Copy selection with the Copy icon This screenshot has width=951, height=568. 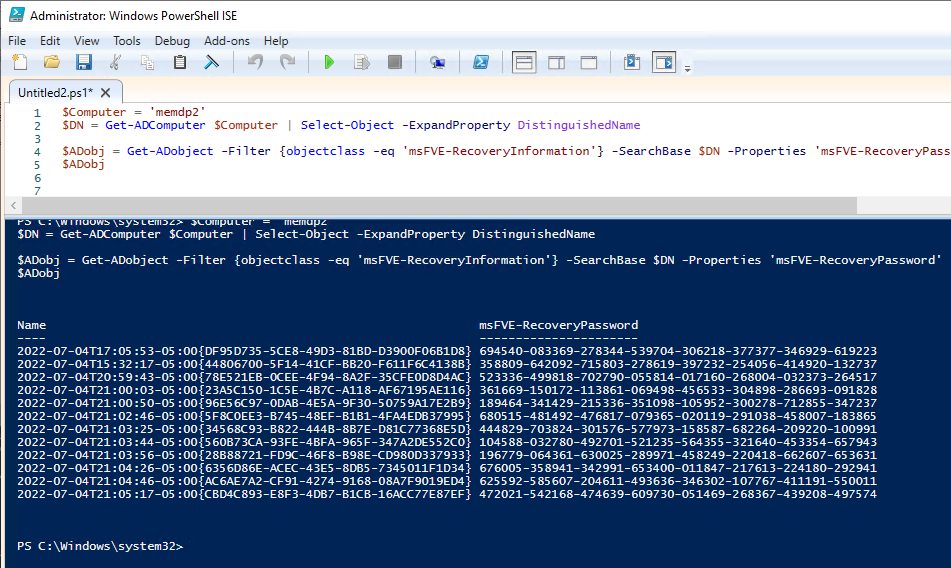tap(147, 62)
